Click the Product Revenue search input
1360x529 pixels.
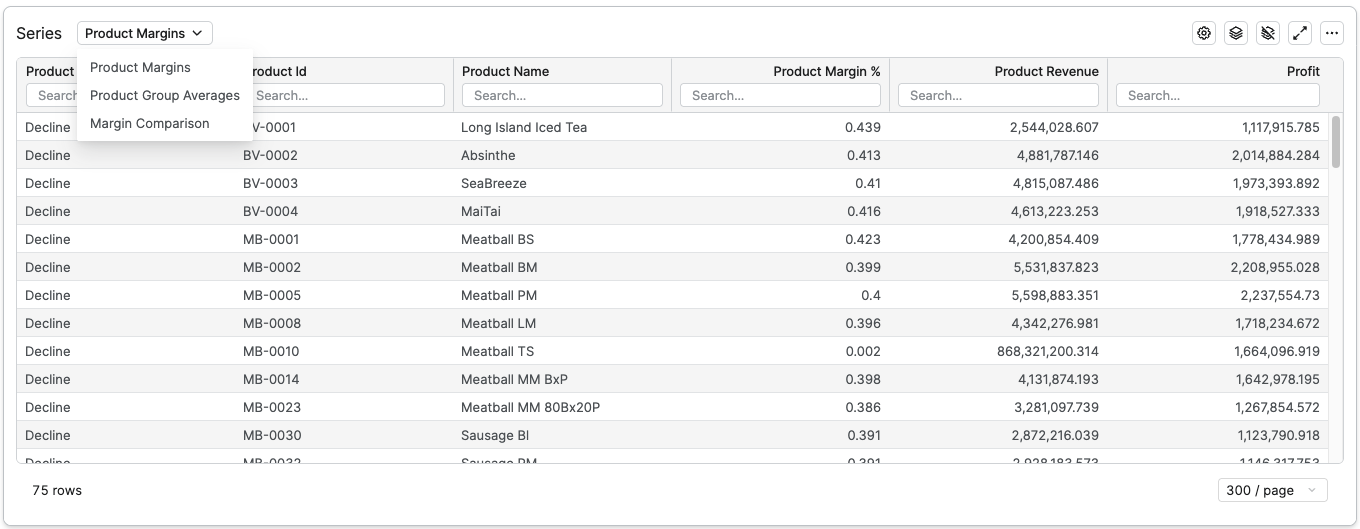coord(998,95)
